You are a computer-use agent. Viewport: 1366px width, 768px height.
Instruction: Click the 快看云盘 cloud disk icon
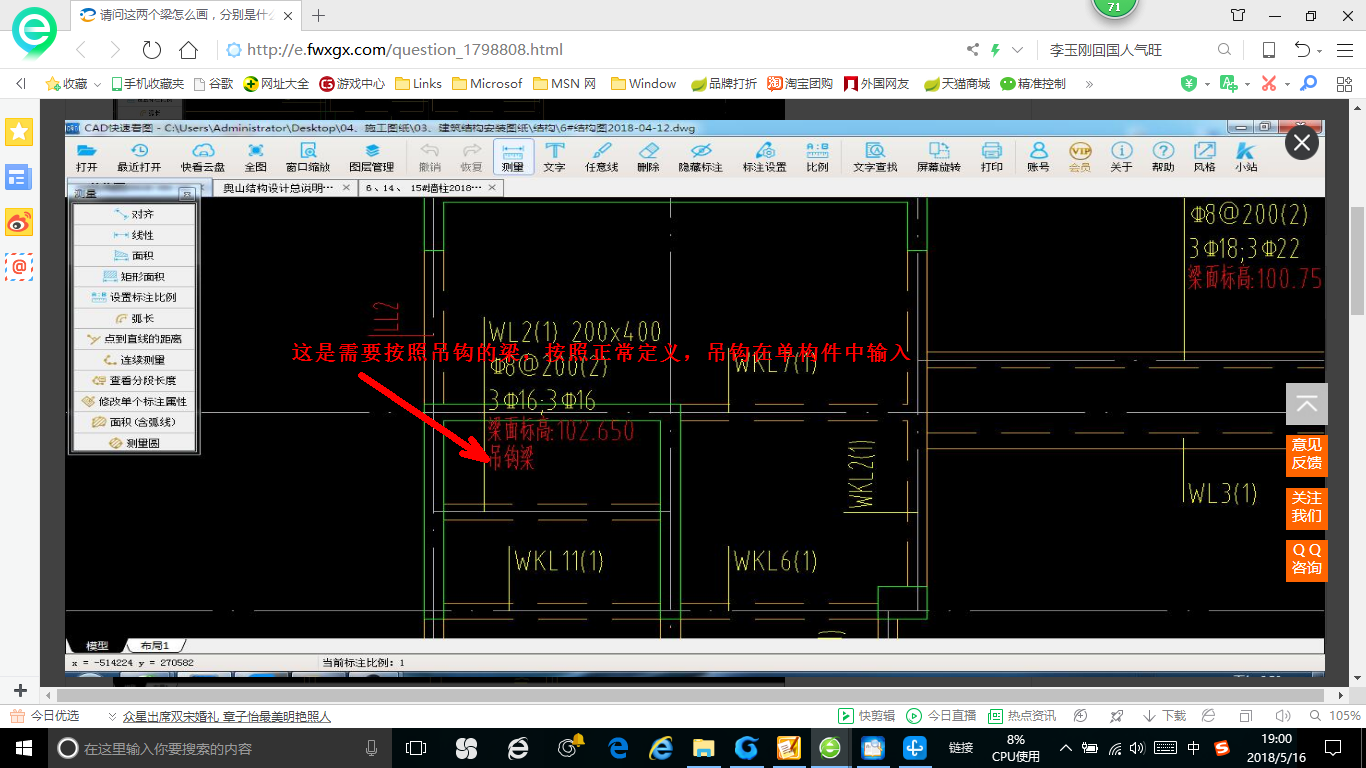pyautogui.click(x=203, y=157)
